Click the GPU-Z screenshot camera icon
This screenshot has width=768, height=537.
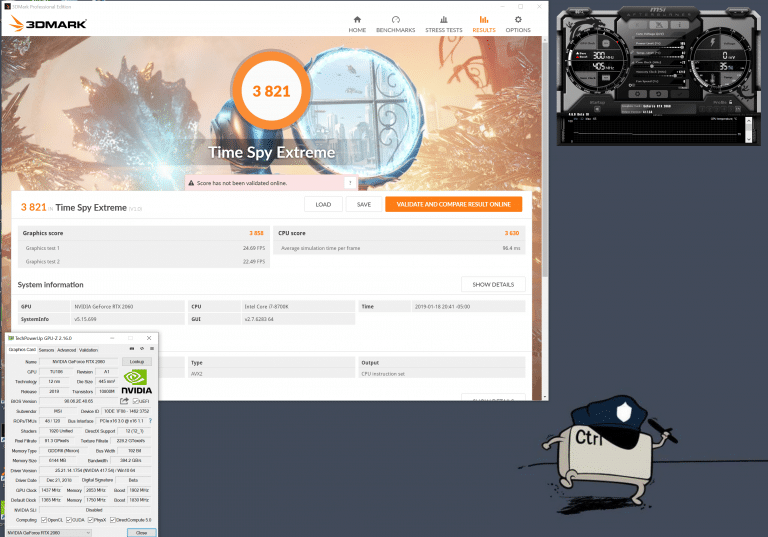[132, 348]
